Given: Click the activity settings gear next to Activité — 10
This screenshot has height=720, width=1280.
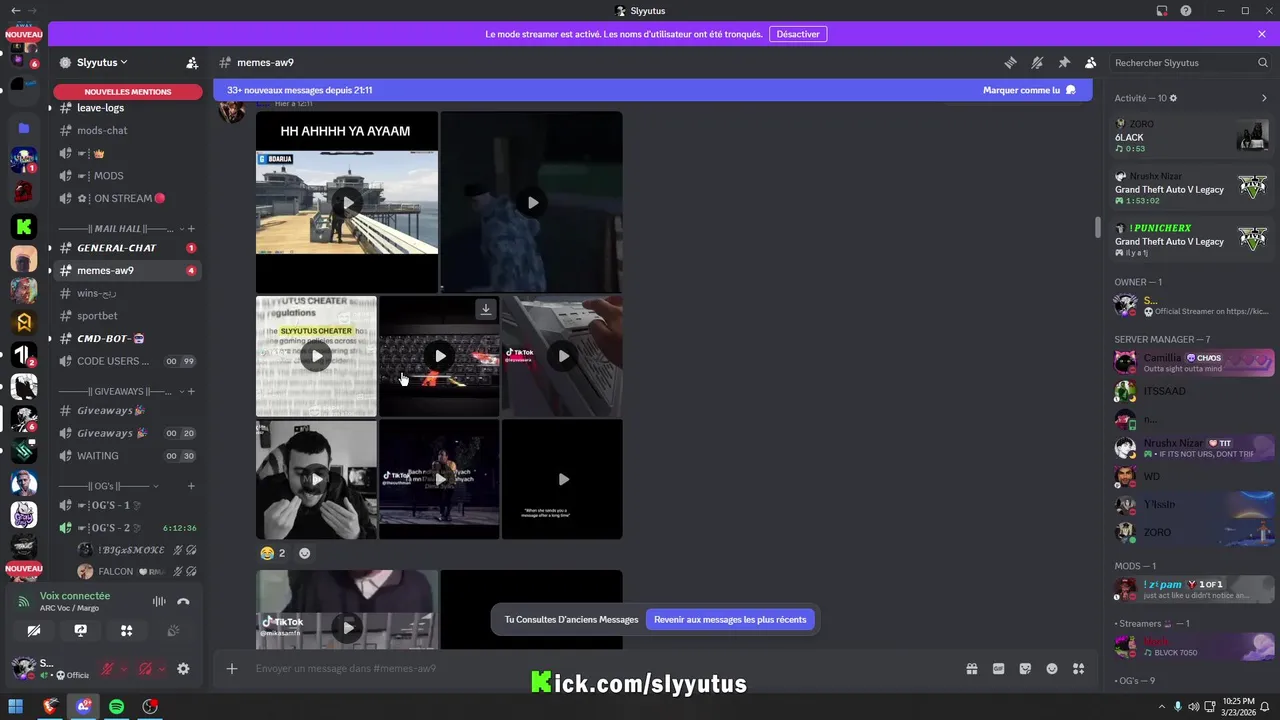Looking at the screenshot, I should point(1173,98).
